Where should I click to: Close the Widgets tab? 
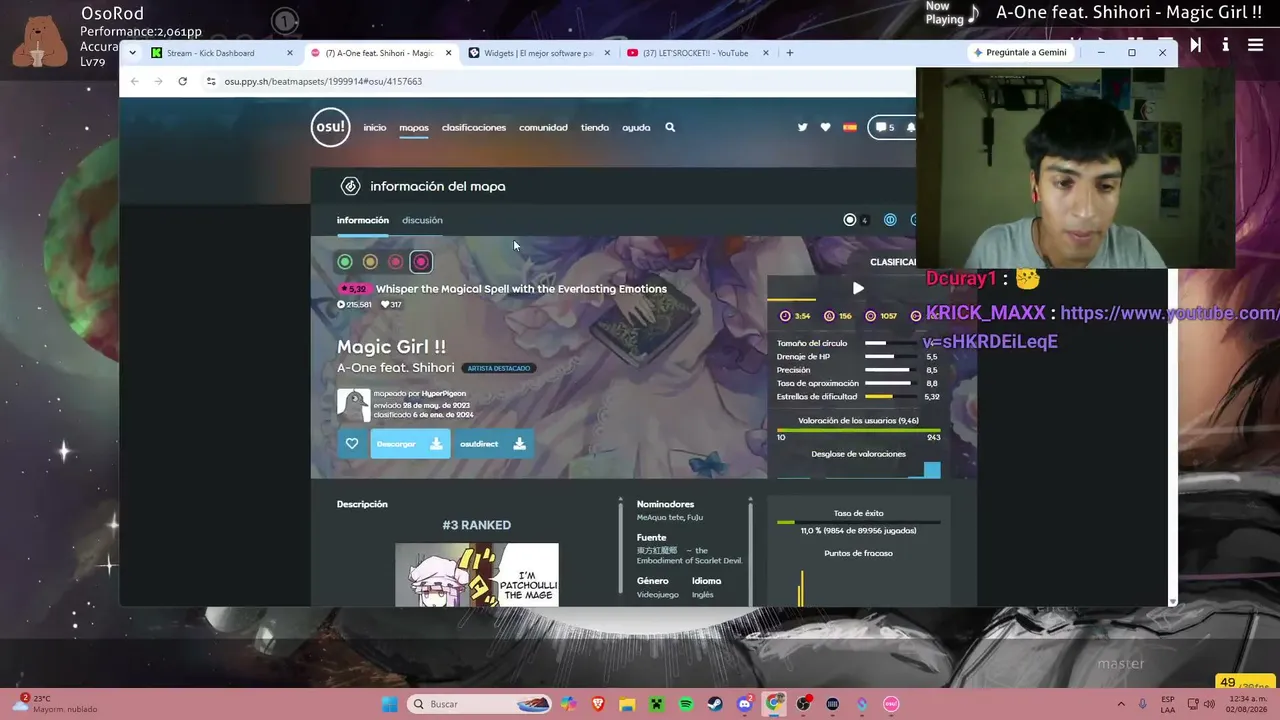pyautogui.click(x=607, y=53)
